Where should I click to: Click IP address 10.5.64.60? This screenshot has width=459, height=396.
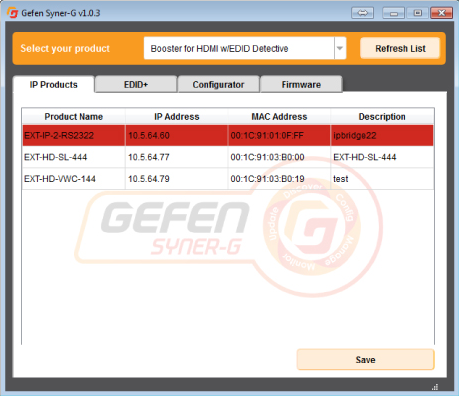(x=177, y=135)
